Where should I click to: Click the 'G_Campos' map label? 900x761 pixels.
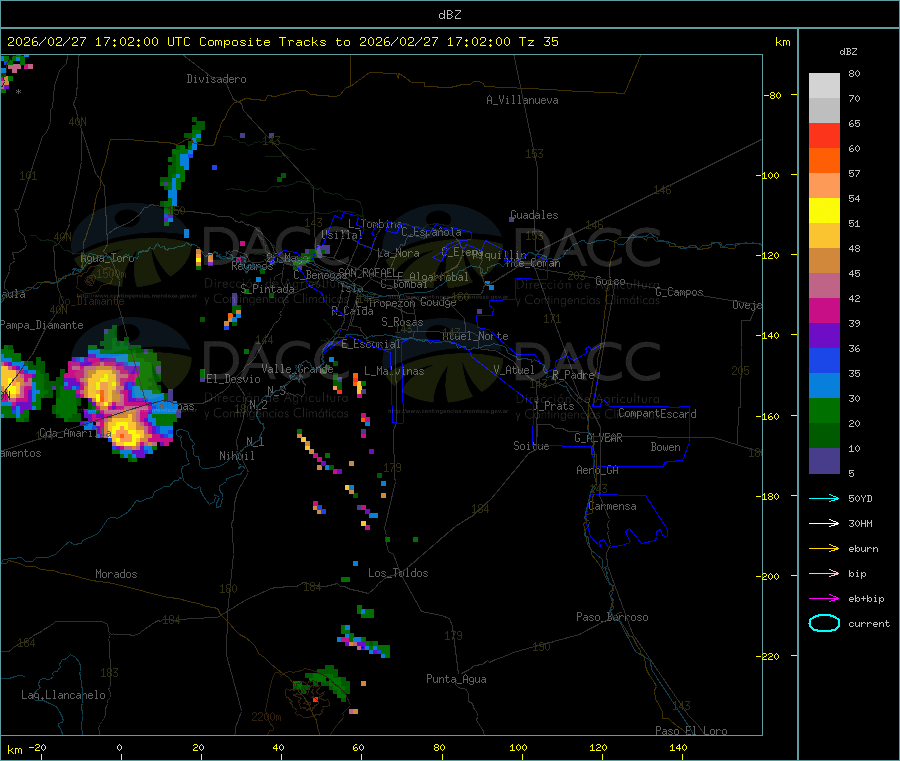coord(679,292)
